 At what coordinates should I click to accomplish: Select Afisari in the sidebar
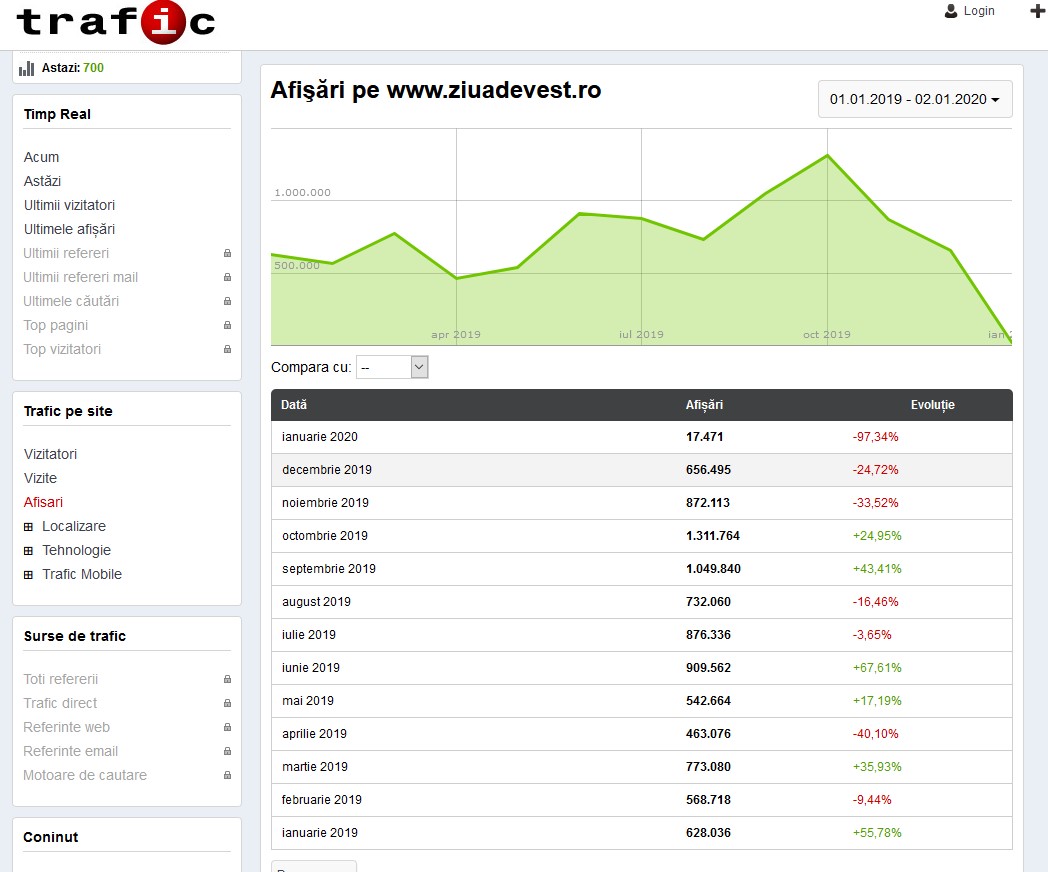point(43,502)
